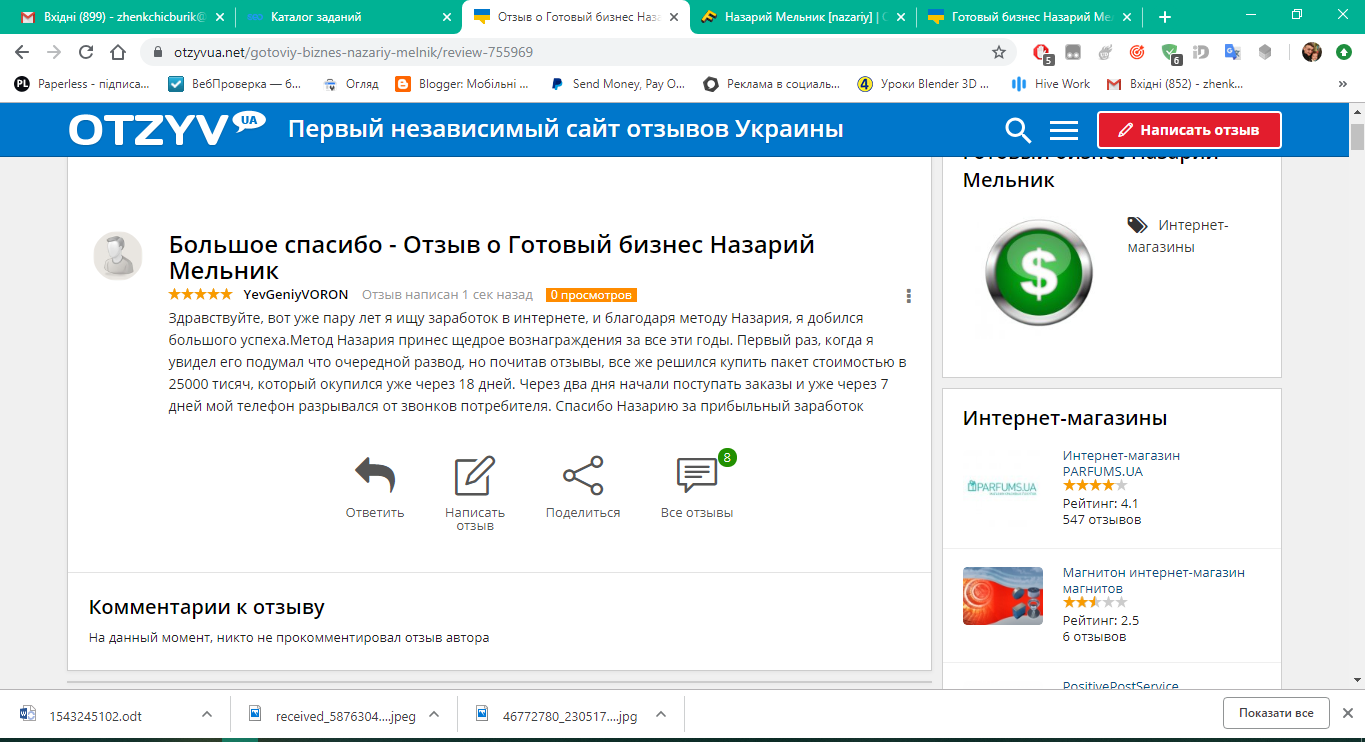Open ВебПроверка bookmark
The height and width of the screenshot is (742, 1365).
tap(234, 84)
